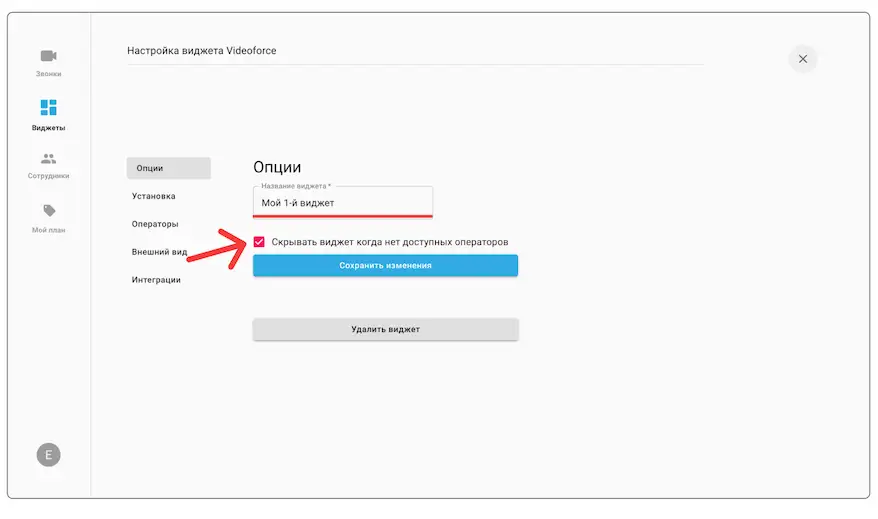Tick the red hide-widget checkbox box
Viewport: 878px width, 519px height.
click(260, 242)
